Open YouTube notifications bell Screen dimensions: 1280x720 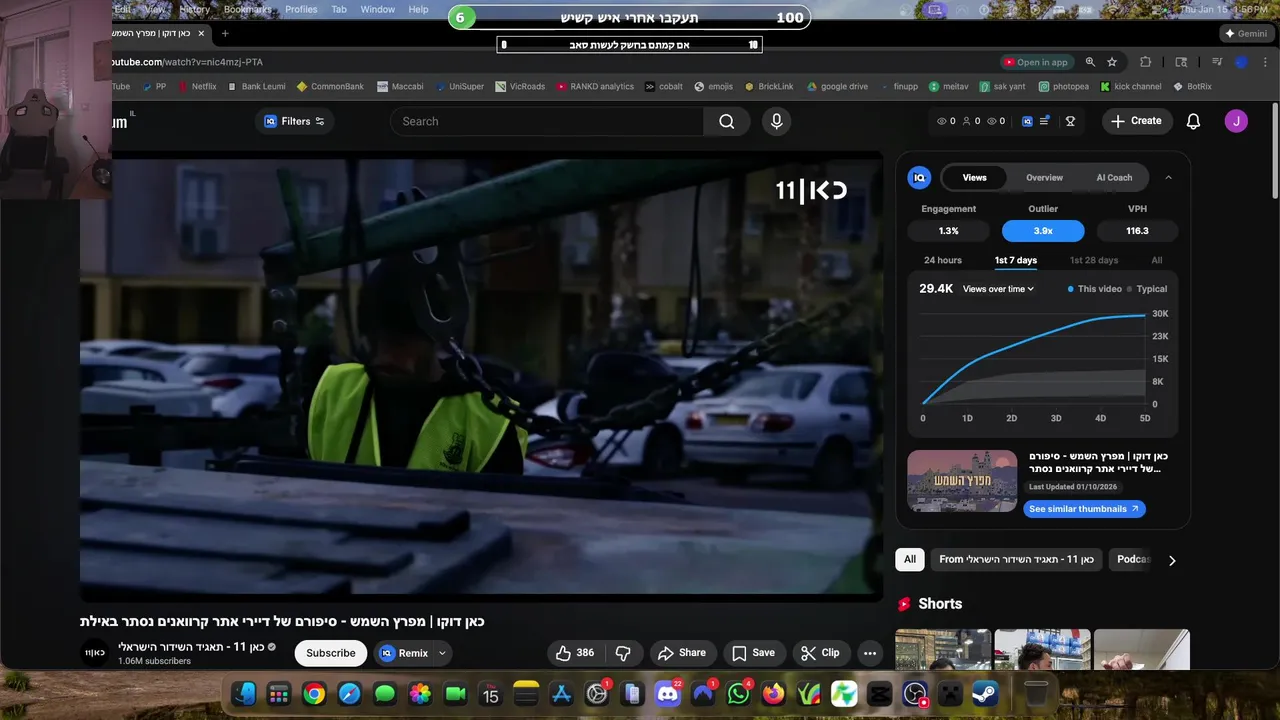[1193, 121]
